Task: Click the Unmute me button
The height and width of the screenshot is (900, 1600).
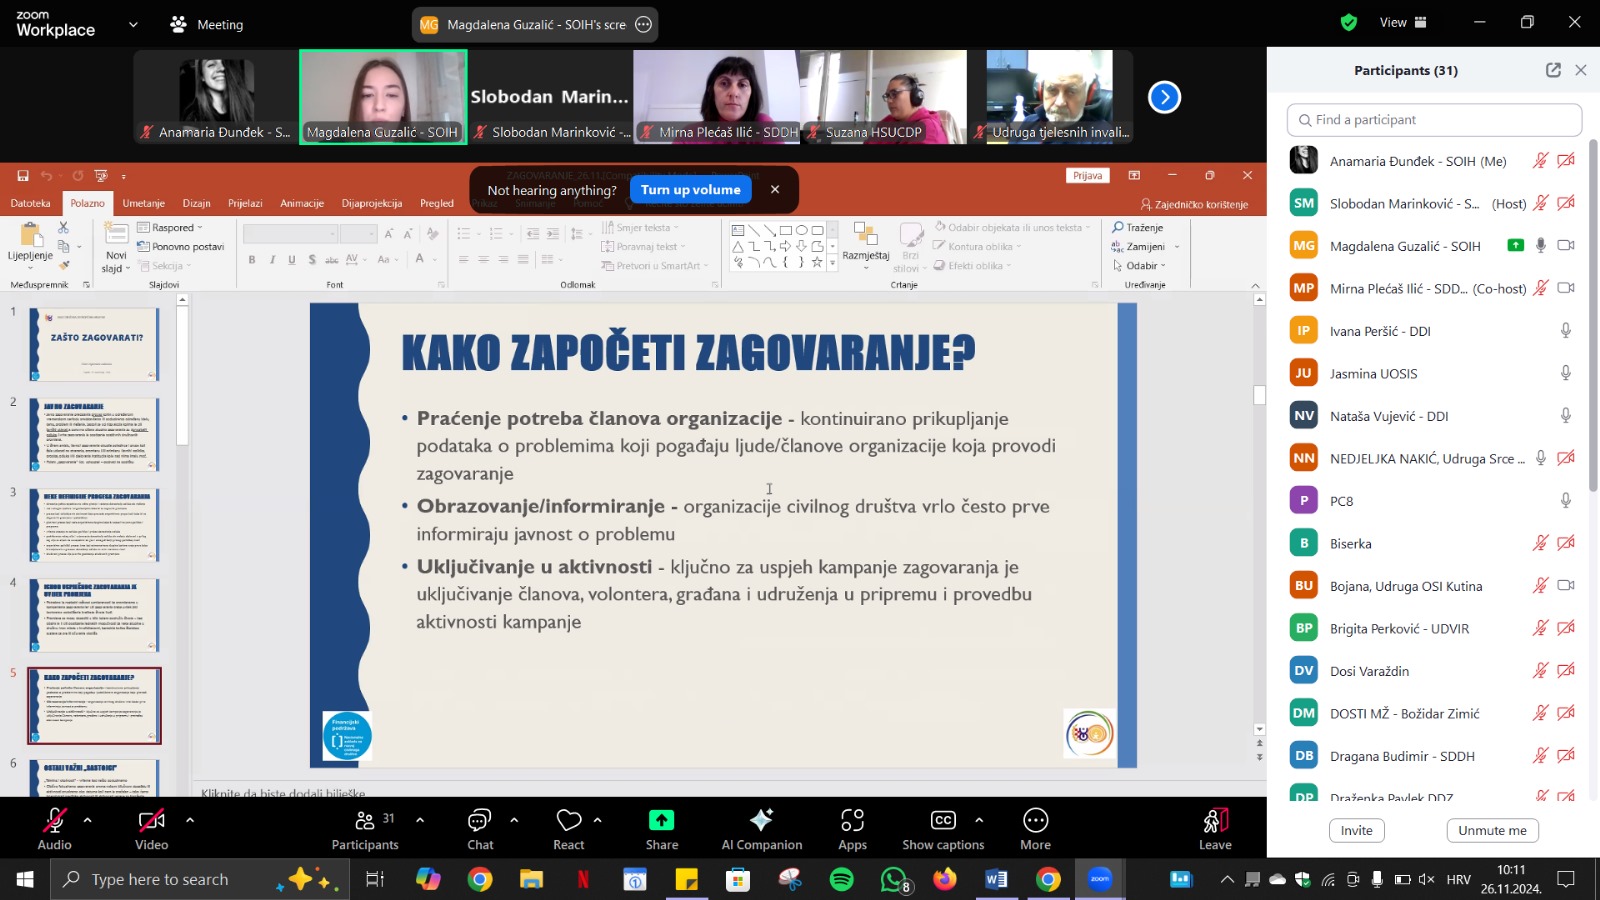Action: pos(1492,830)
